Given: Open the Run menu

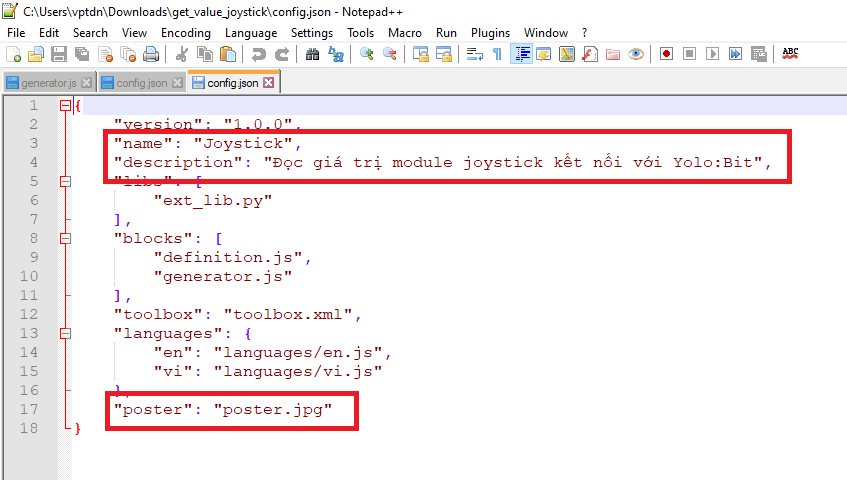Looking at the screenshot, I should [x=446, y=33].
